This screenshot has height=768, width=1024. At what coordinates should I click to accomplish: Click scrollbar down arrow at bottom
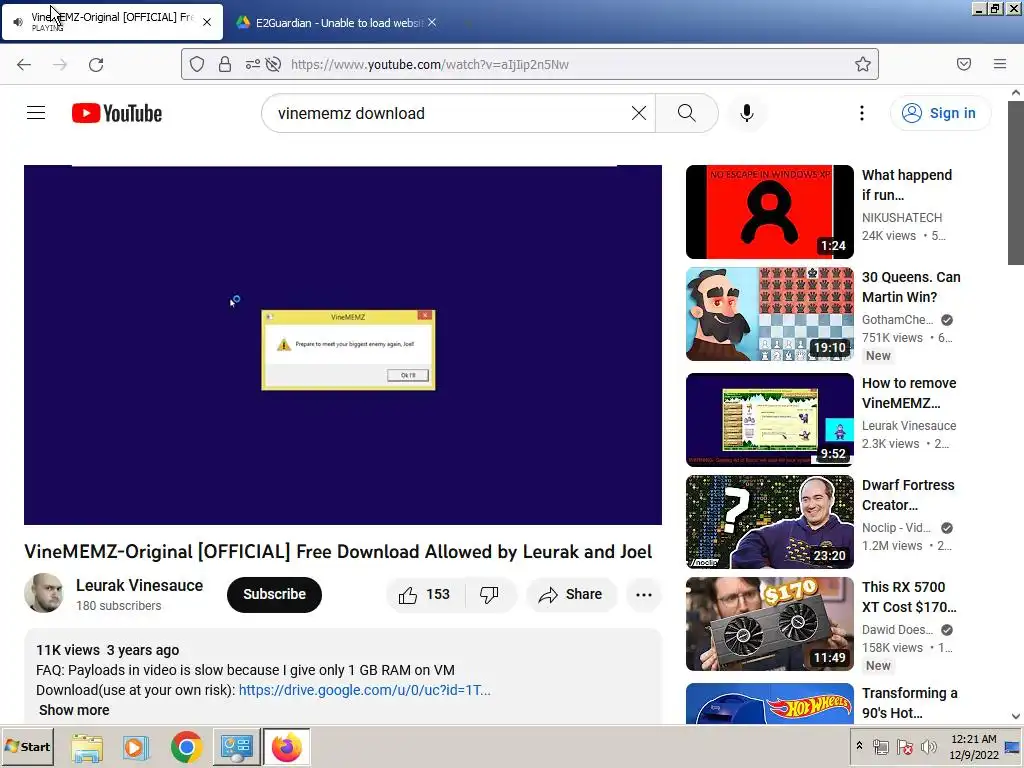(x=1016, y=716)
